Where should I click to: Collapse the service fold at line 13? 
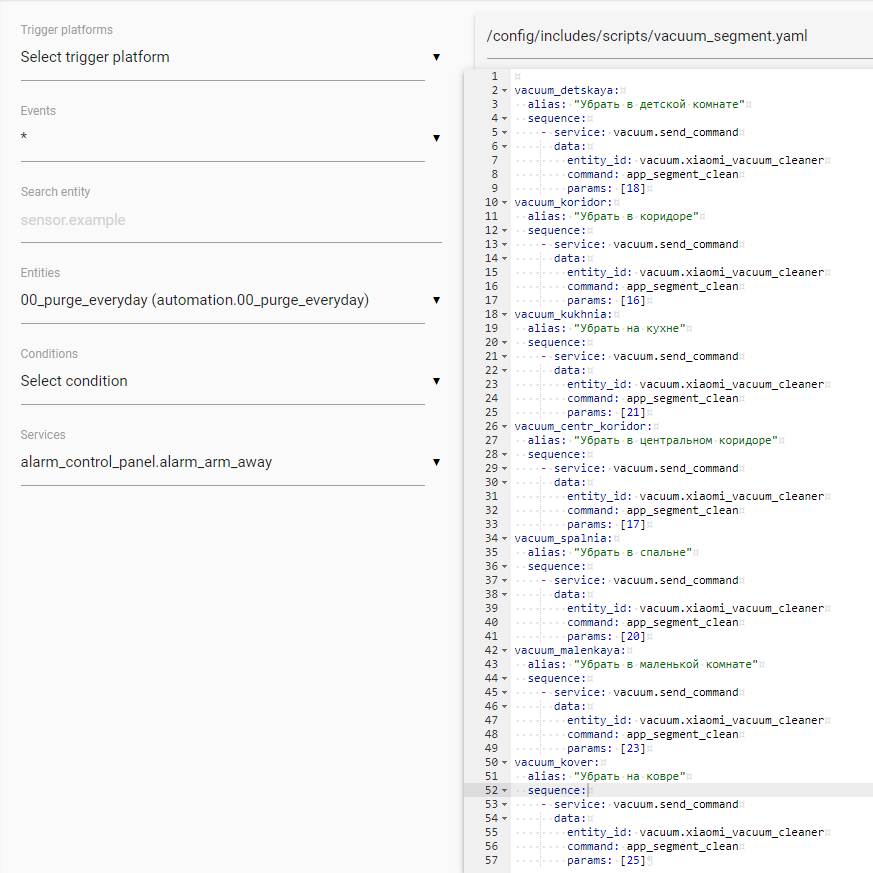coord(504,244)
